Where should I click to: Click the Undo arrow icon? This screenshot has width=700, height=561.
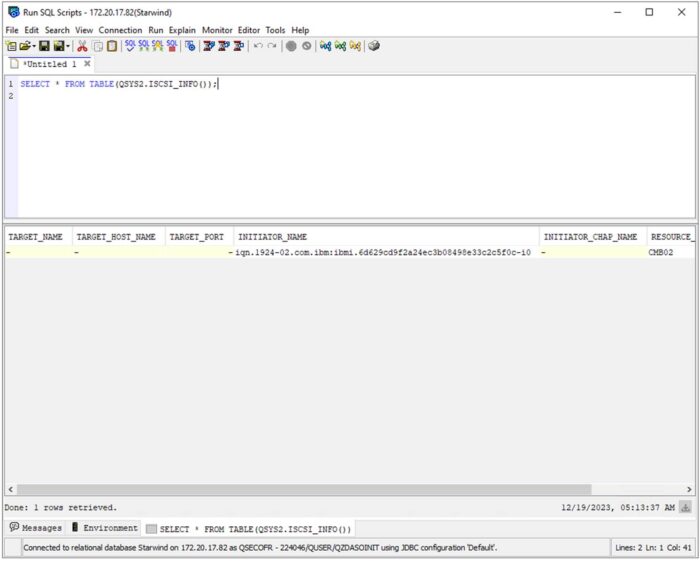coord(258,46)
